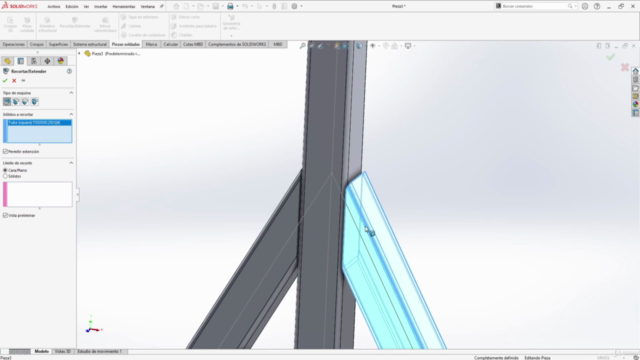Screen dimensions: 640x360
Task: Open the ConfigurationManager tab icon
Action: 34,61
